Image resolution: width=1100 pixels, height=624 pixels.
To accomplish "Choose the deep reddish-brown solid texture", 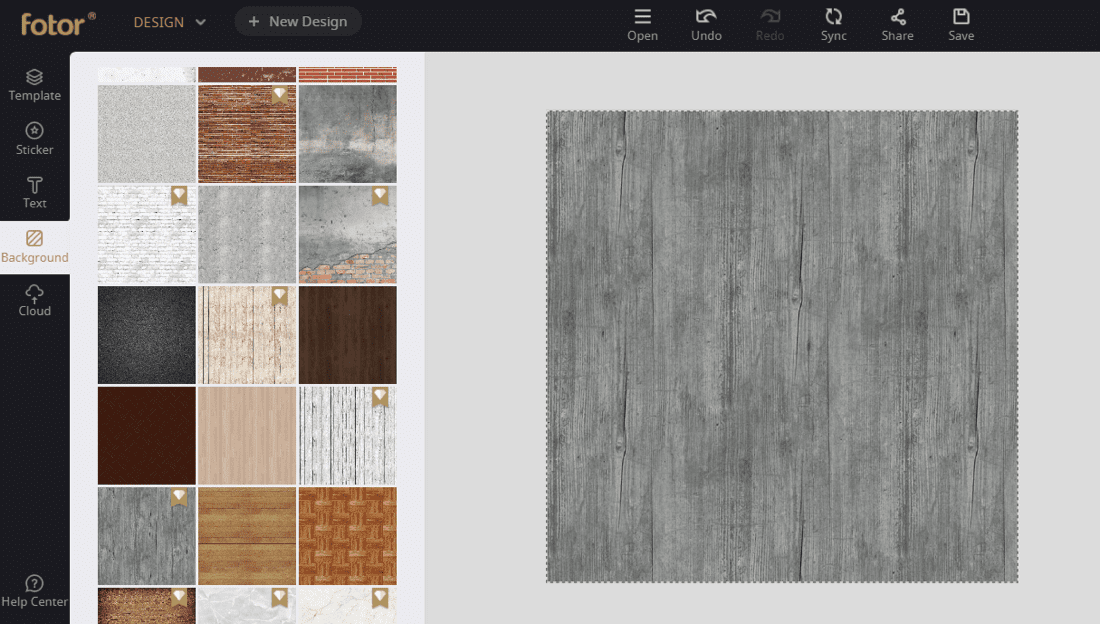I will coord(147,436).
